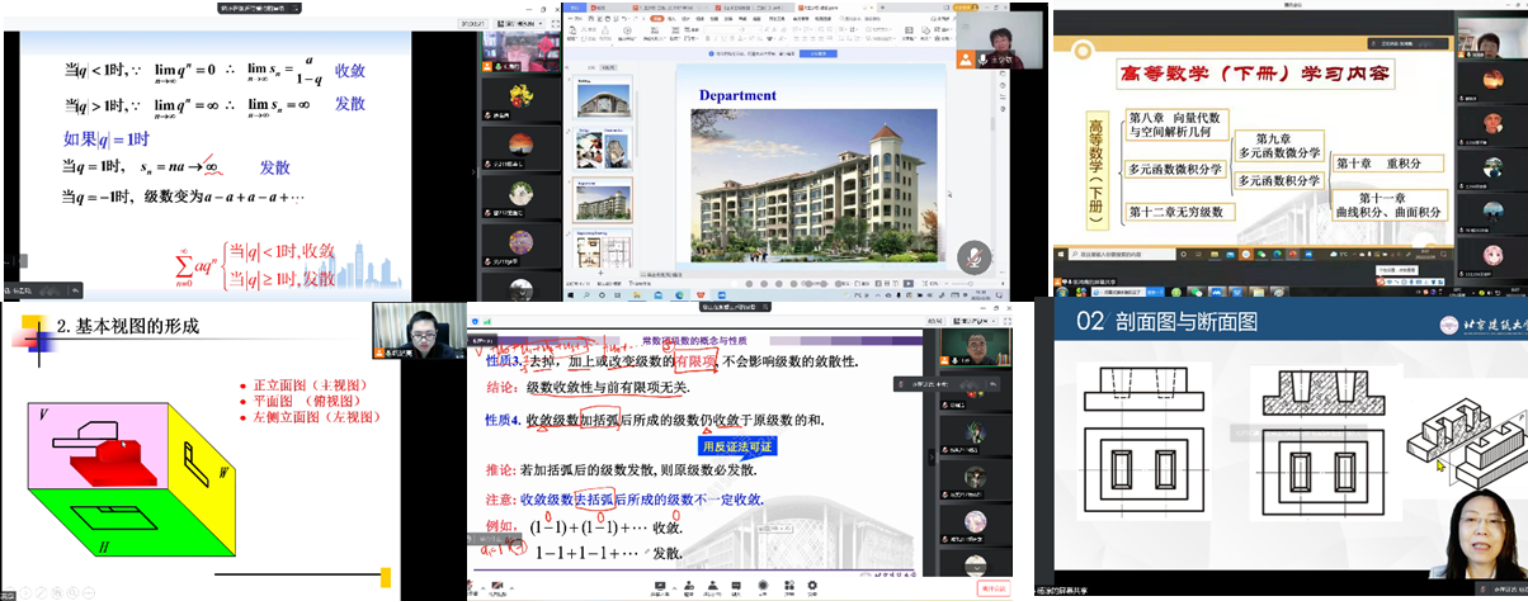Open a new tab with the plus button
This screenshot has width=1529, height=602.
(881, 8)
